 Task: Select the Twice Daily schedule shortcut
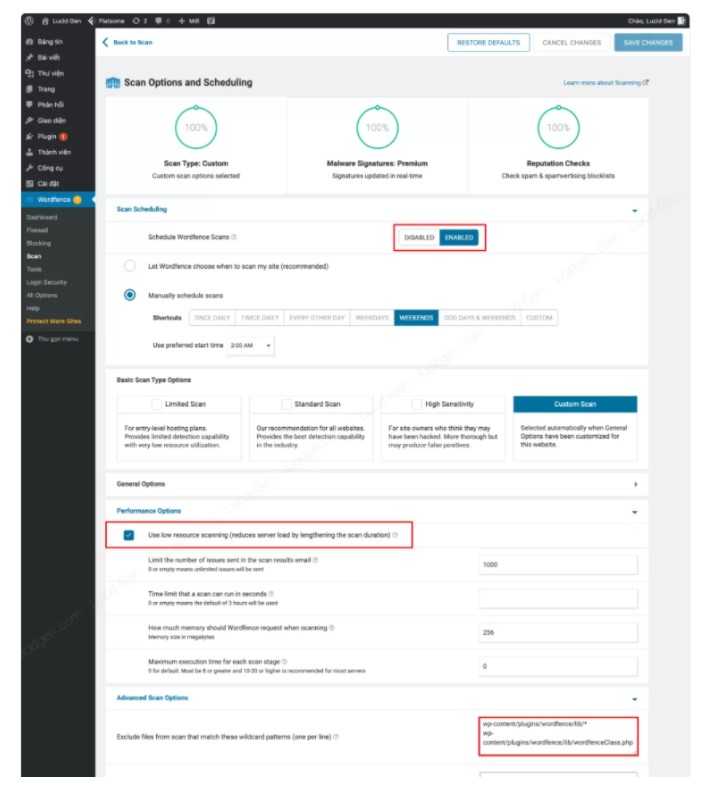[x=259, y=317]
